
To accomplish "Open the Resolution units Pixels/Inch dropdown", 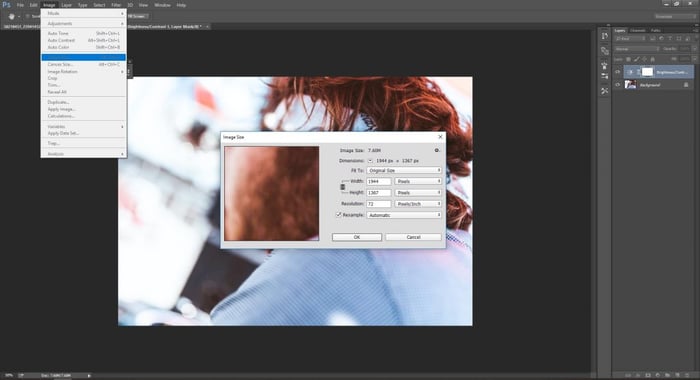I will (418, 204).
